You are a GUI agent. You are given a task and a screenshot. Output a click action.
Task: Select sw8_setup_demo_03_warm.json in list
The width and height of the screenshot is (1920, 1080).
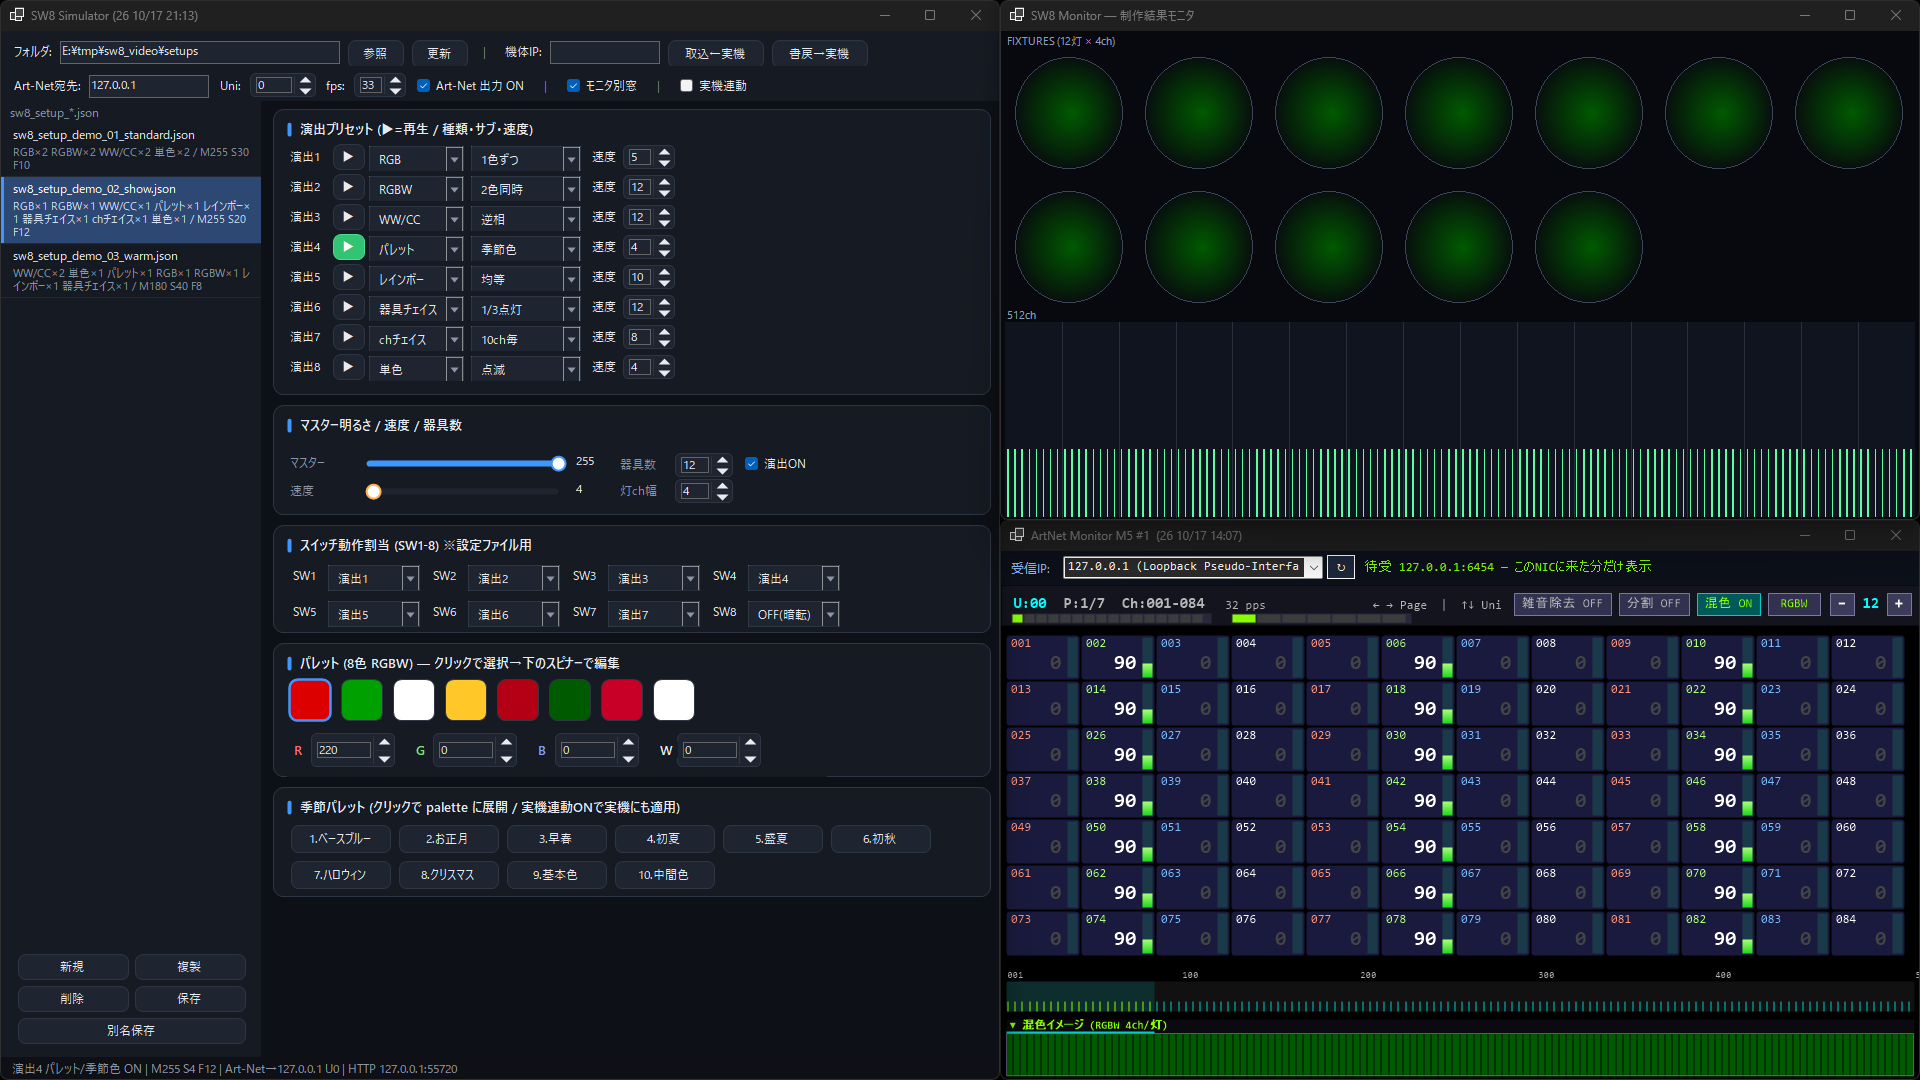pos(131,270)
